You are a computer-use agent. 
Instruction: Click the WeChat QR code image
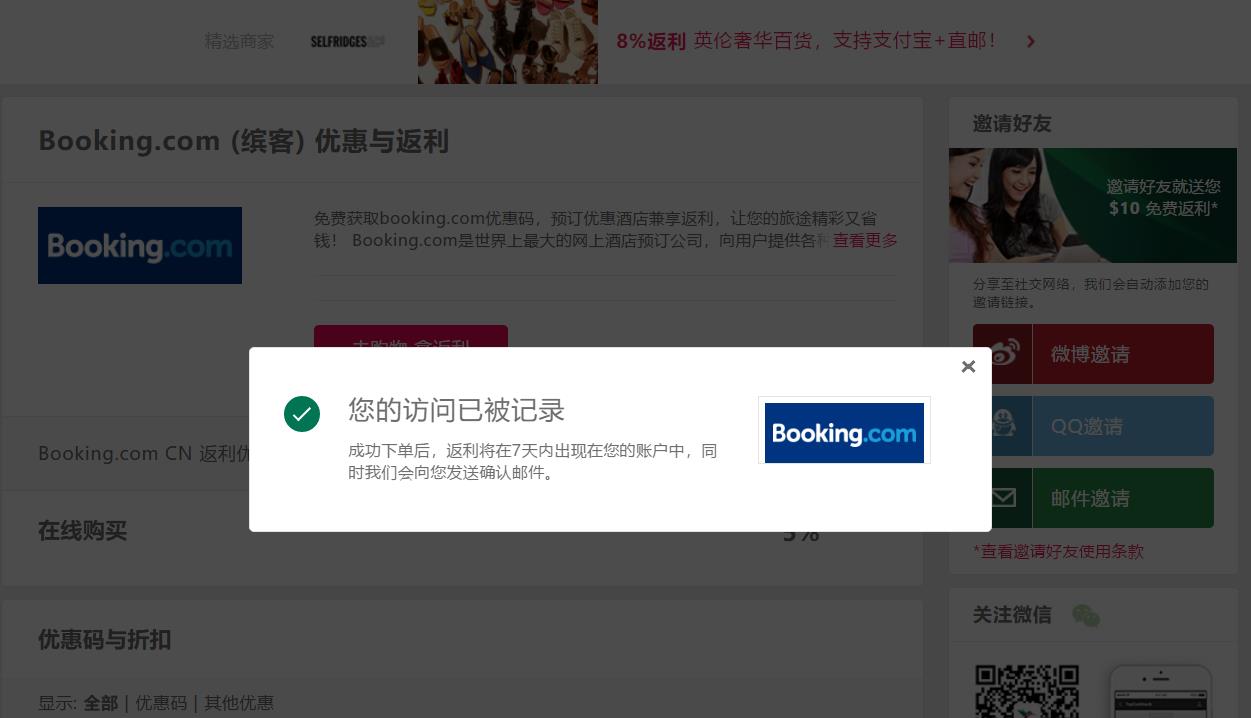[1027, 691]
